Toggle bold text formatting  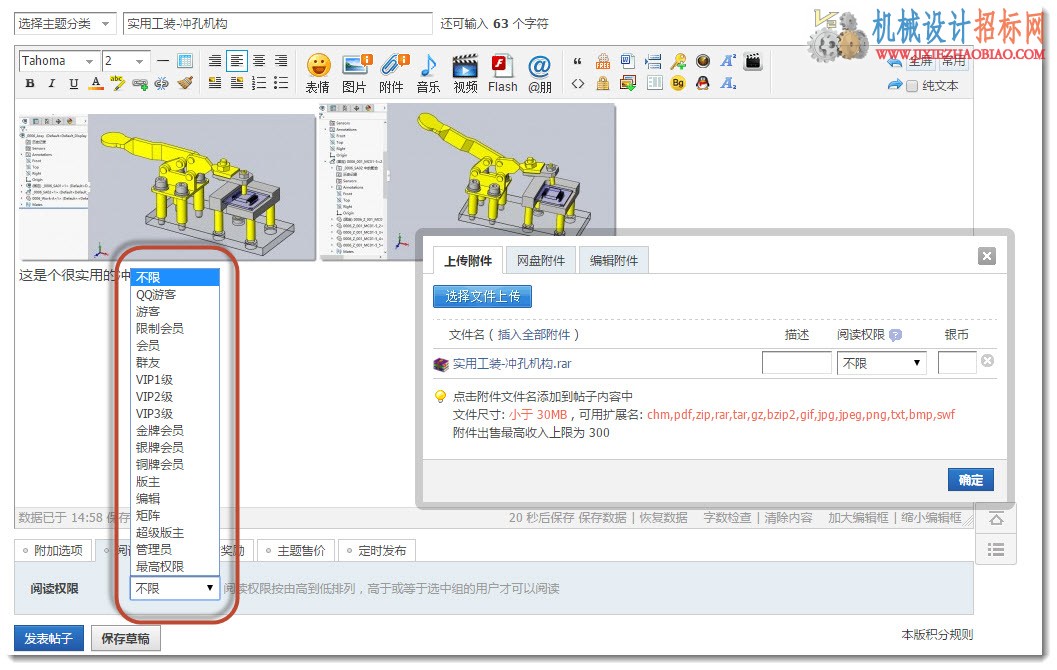[x=30, y=84]
